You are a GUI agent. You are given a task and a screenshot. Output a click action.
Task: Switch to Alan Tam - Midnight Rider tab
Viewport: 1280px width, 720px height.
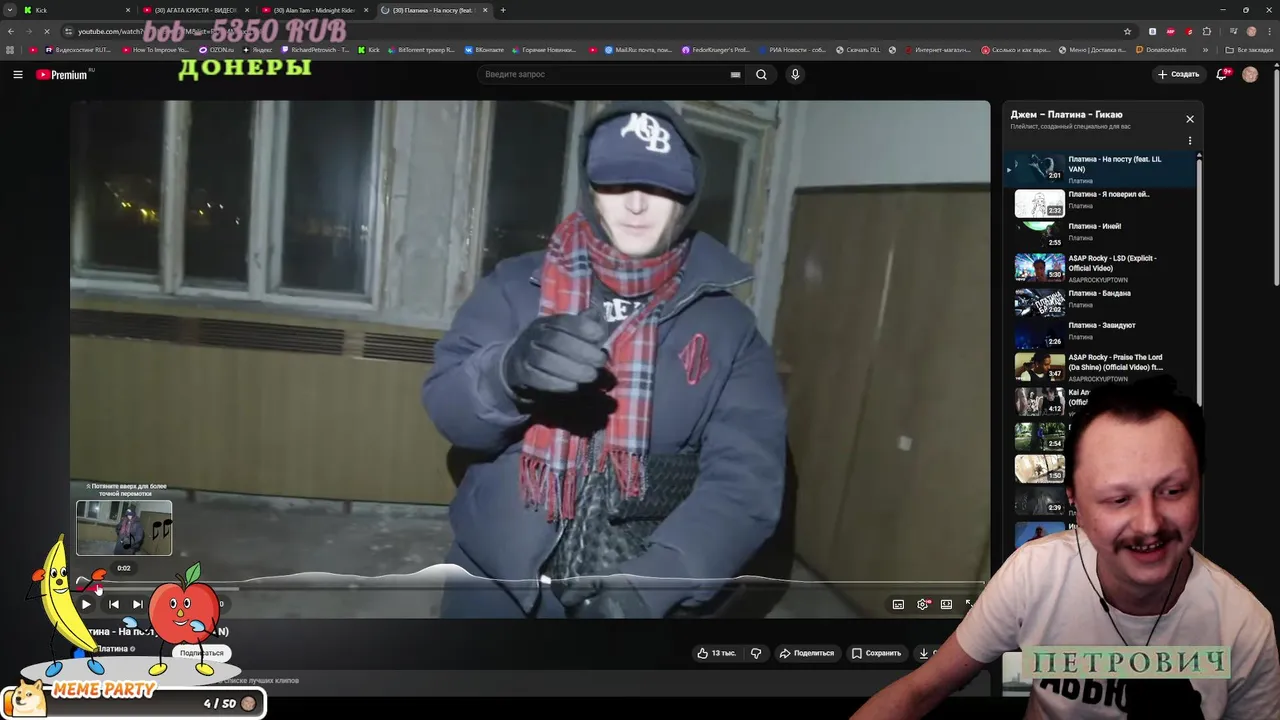313,10
